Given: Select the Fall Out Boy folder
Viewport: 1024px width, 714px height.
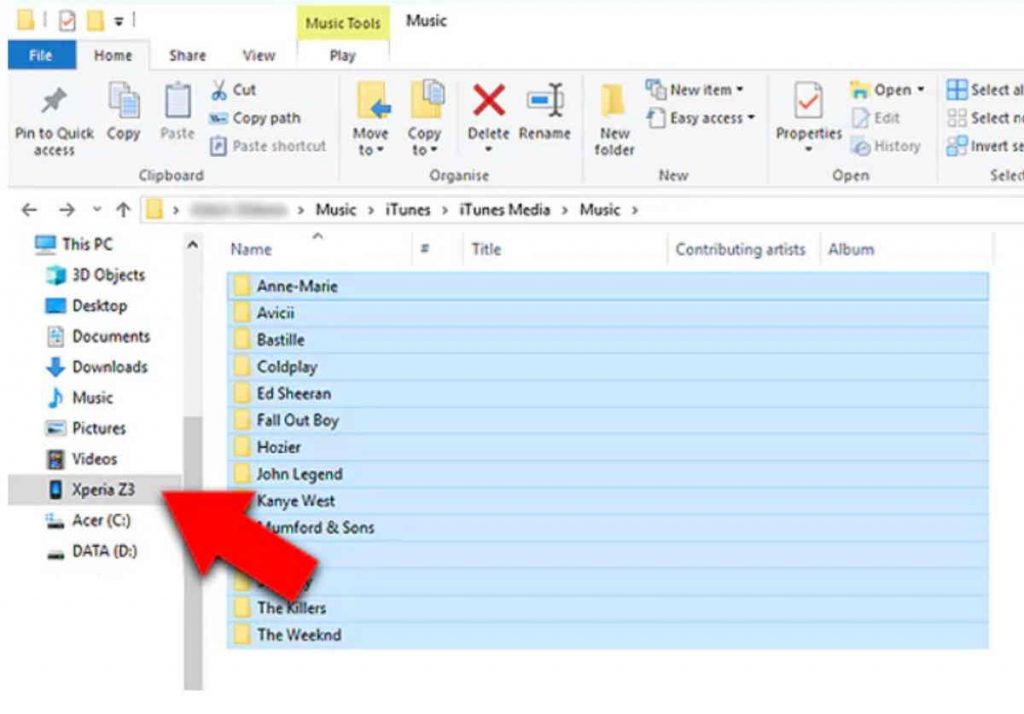Looking at the screenshot, I should tap(607, 420).
